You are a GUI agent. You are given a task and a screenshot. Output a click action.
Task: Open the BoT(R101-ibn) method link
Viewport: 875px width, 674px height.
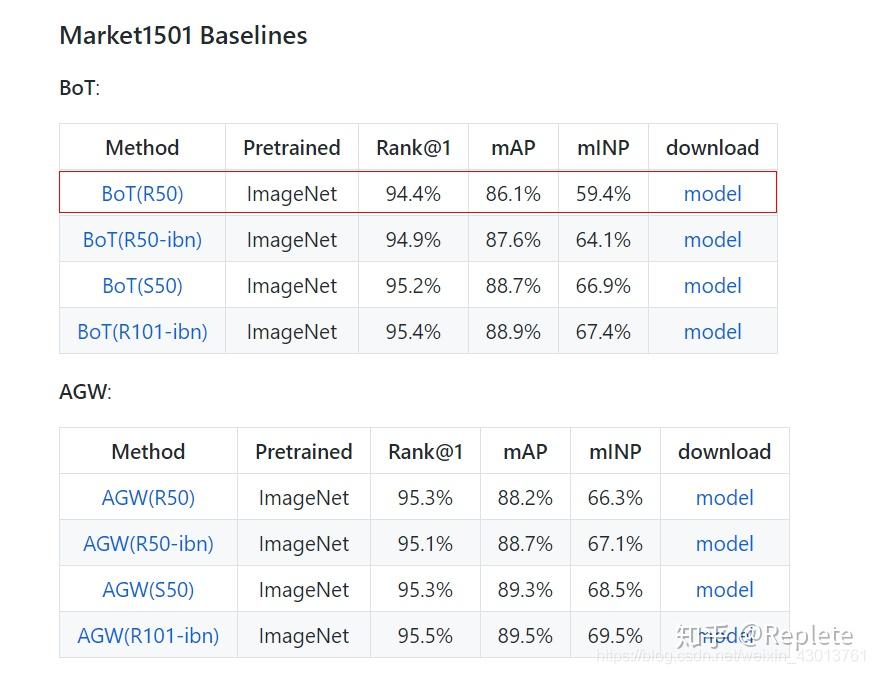tap(142, 331)
